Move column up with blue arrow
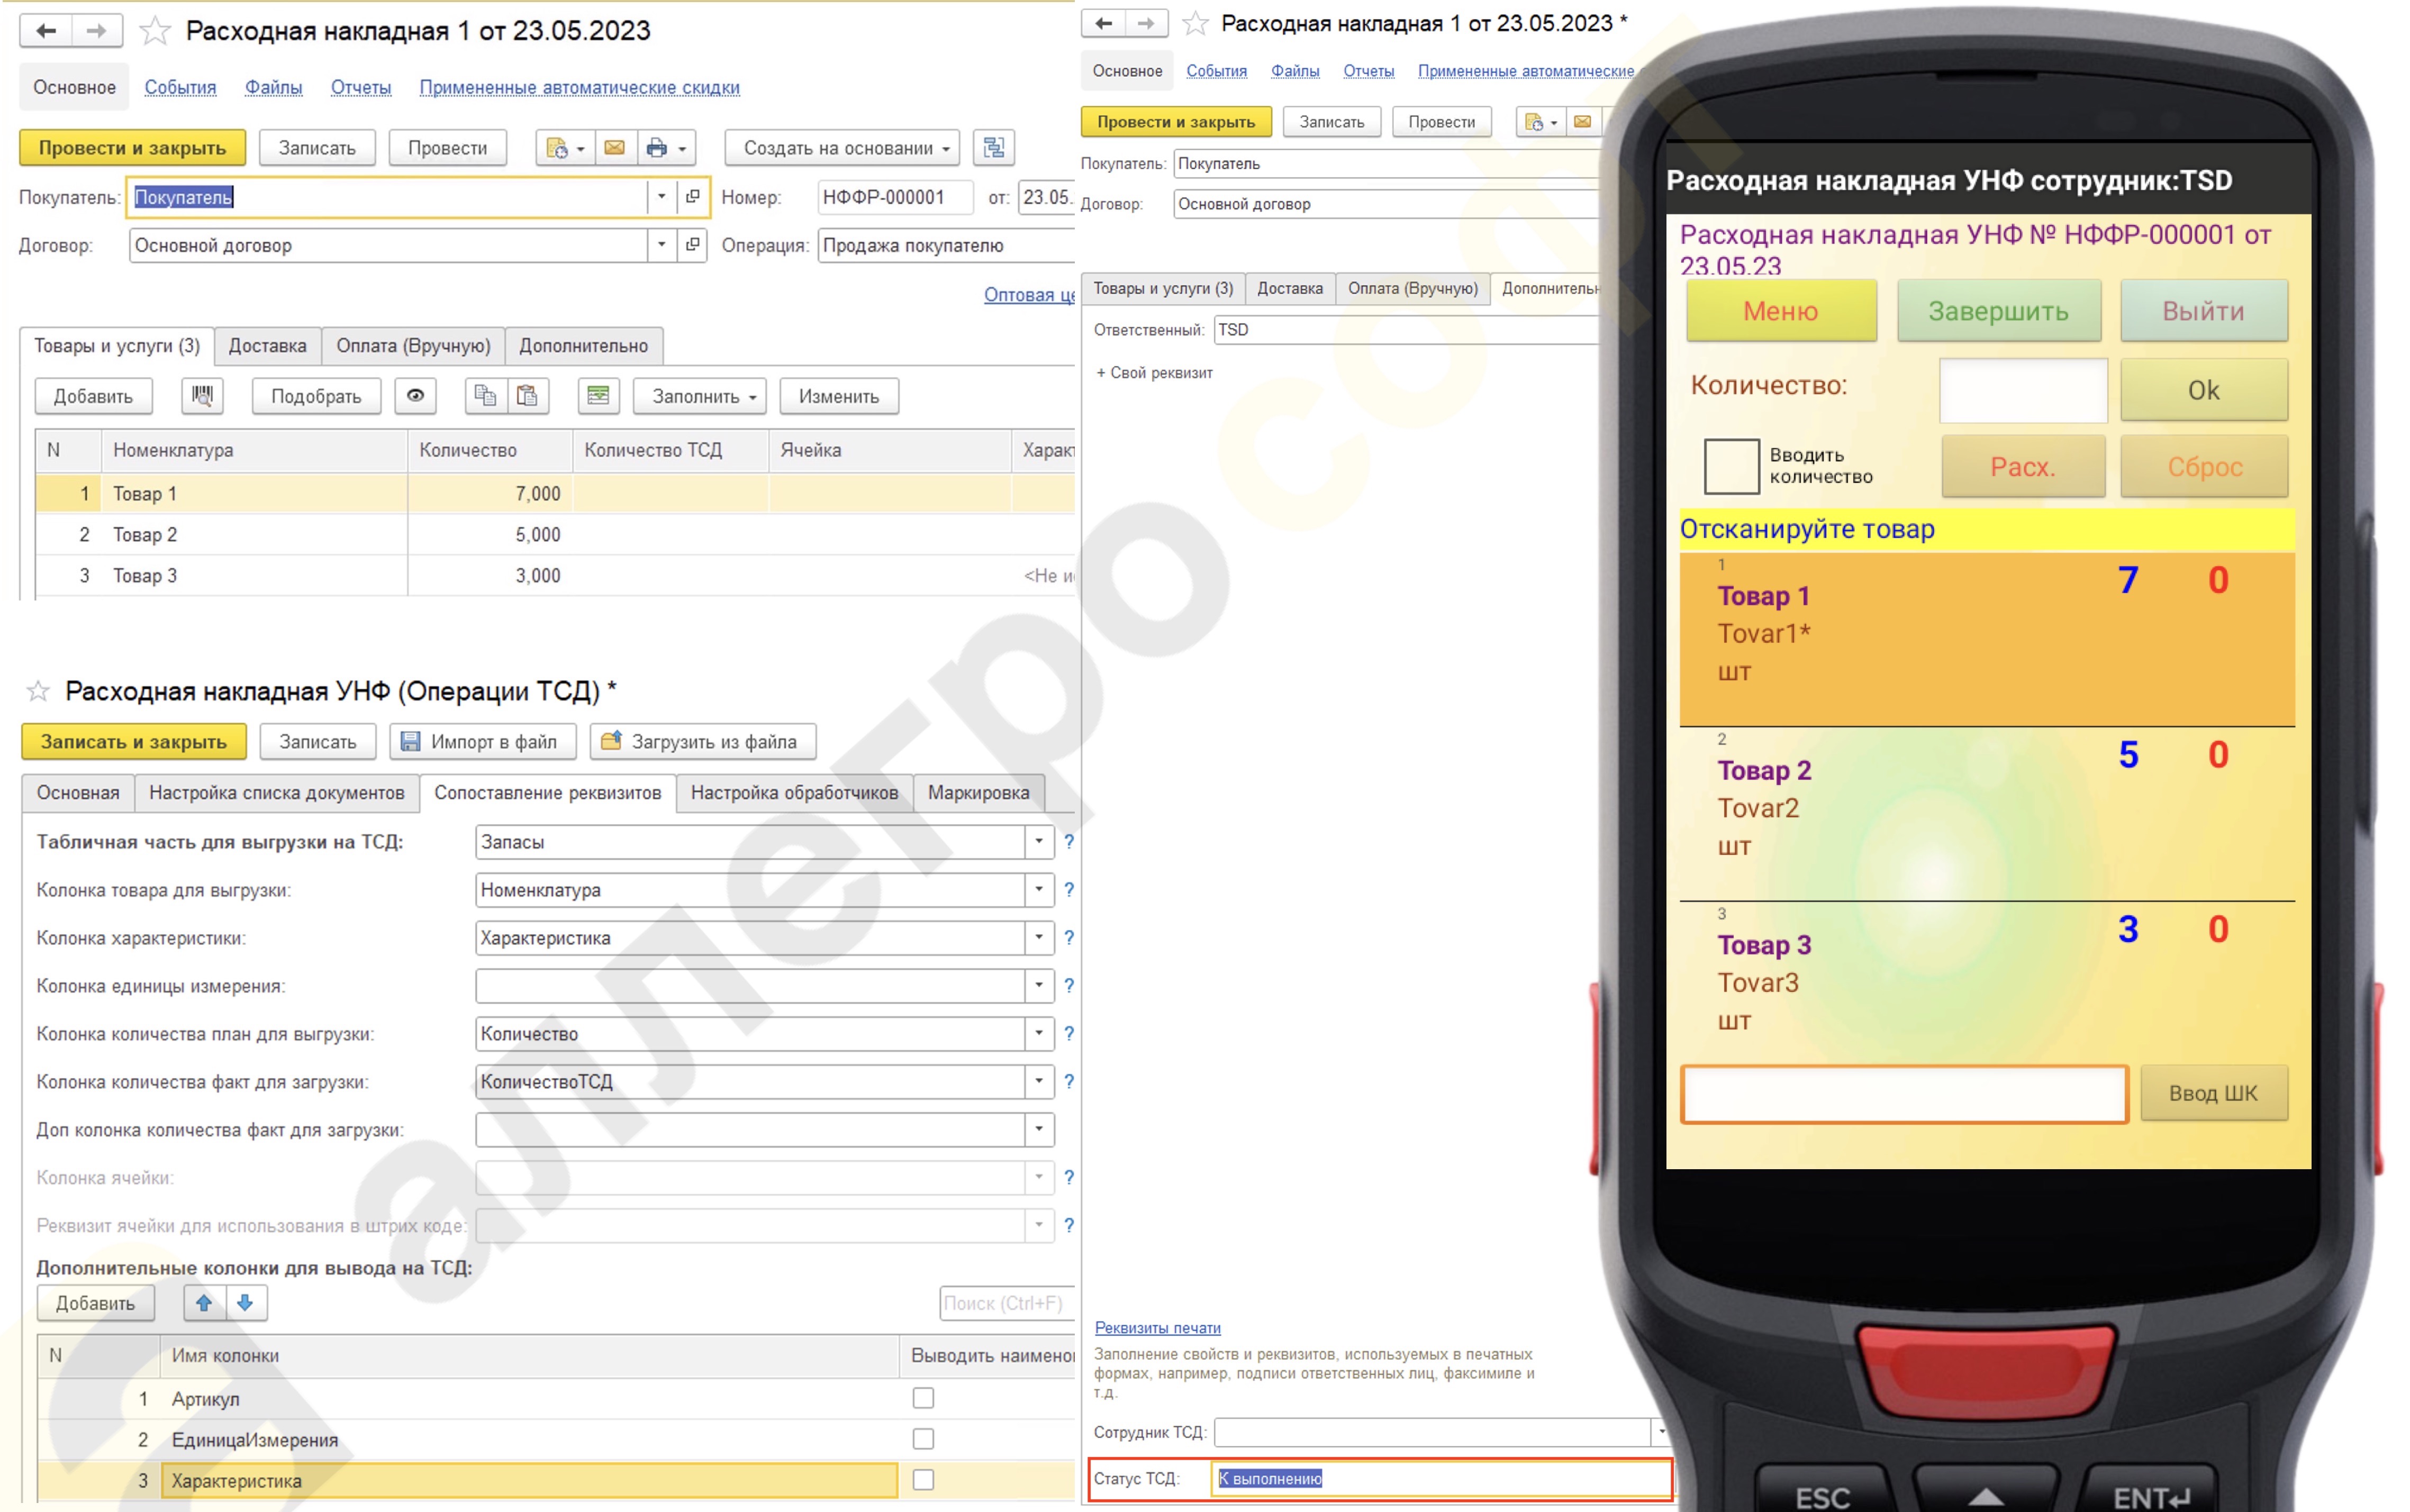2410x1512 pixels. (x=204, y=1302)
